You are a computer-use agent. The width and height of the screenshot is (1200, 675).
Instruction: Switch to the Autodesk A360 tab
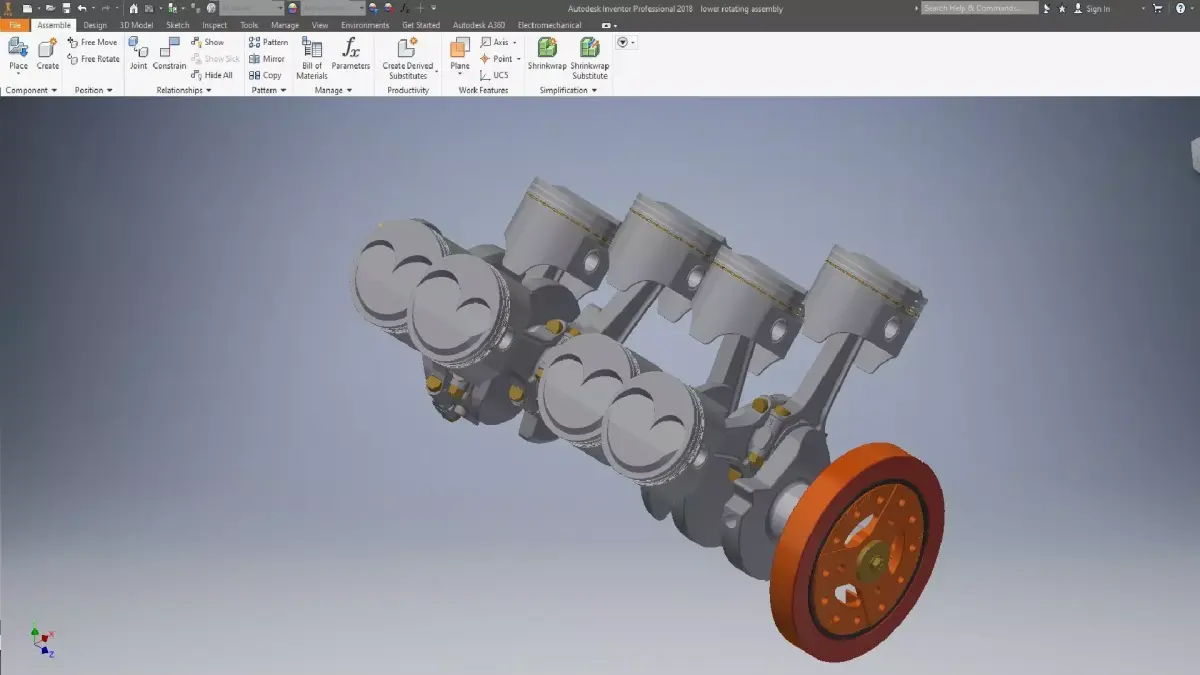(479, 25)
